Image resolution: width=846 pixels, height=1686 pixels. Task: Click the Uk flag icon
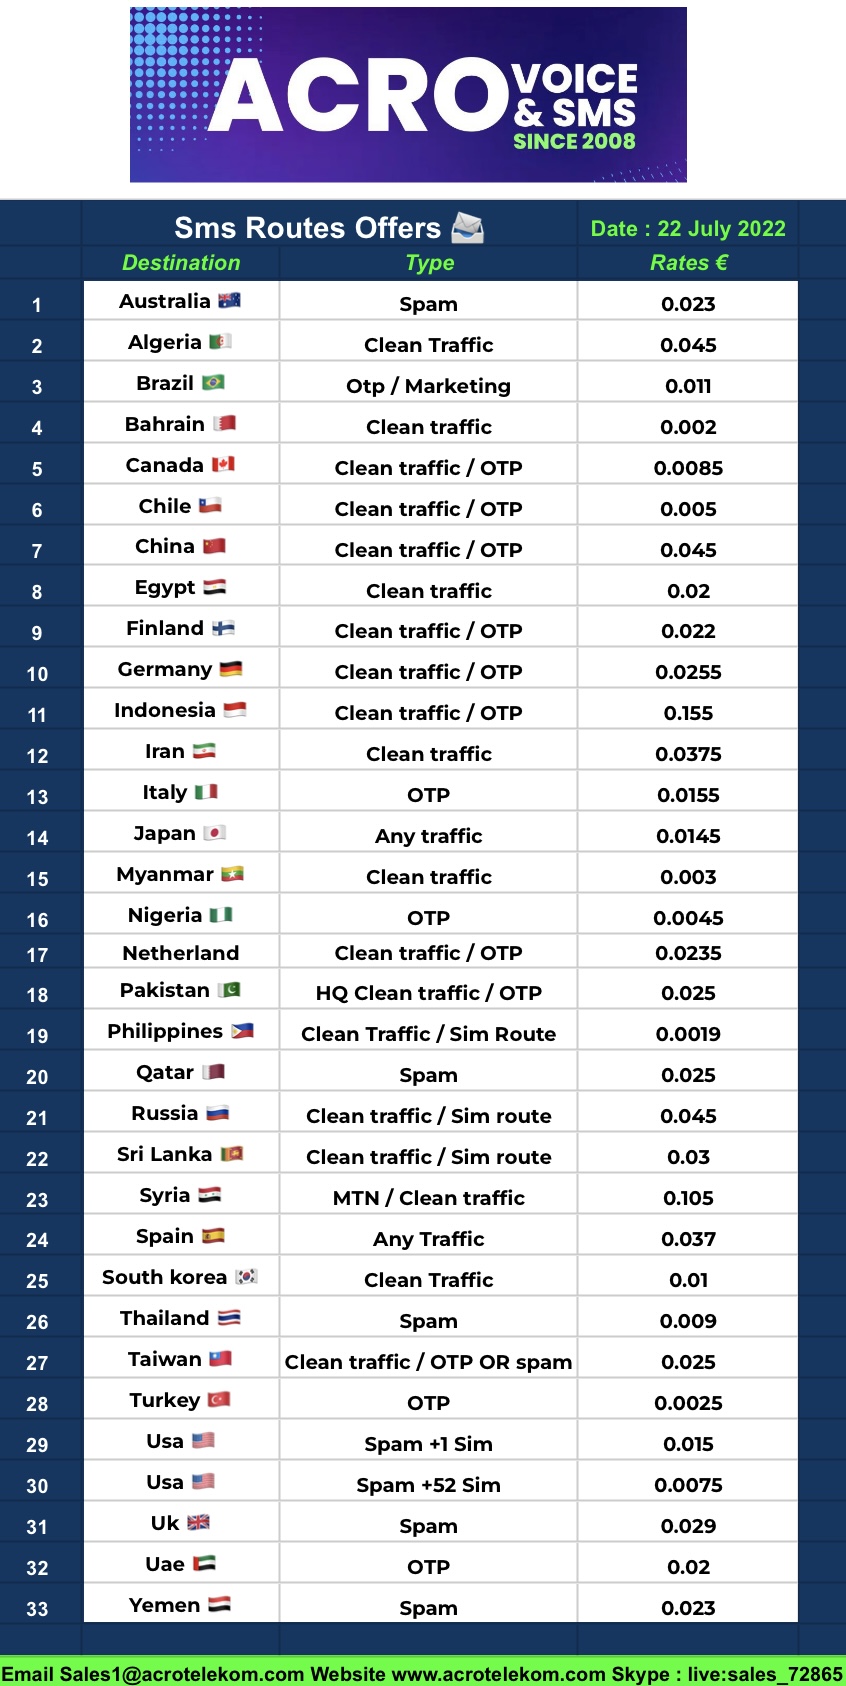[x=198, y=1522]
